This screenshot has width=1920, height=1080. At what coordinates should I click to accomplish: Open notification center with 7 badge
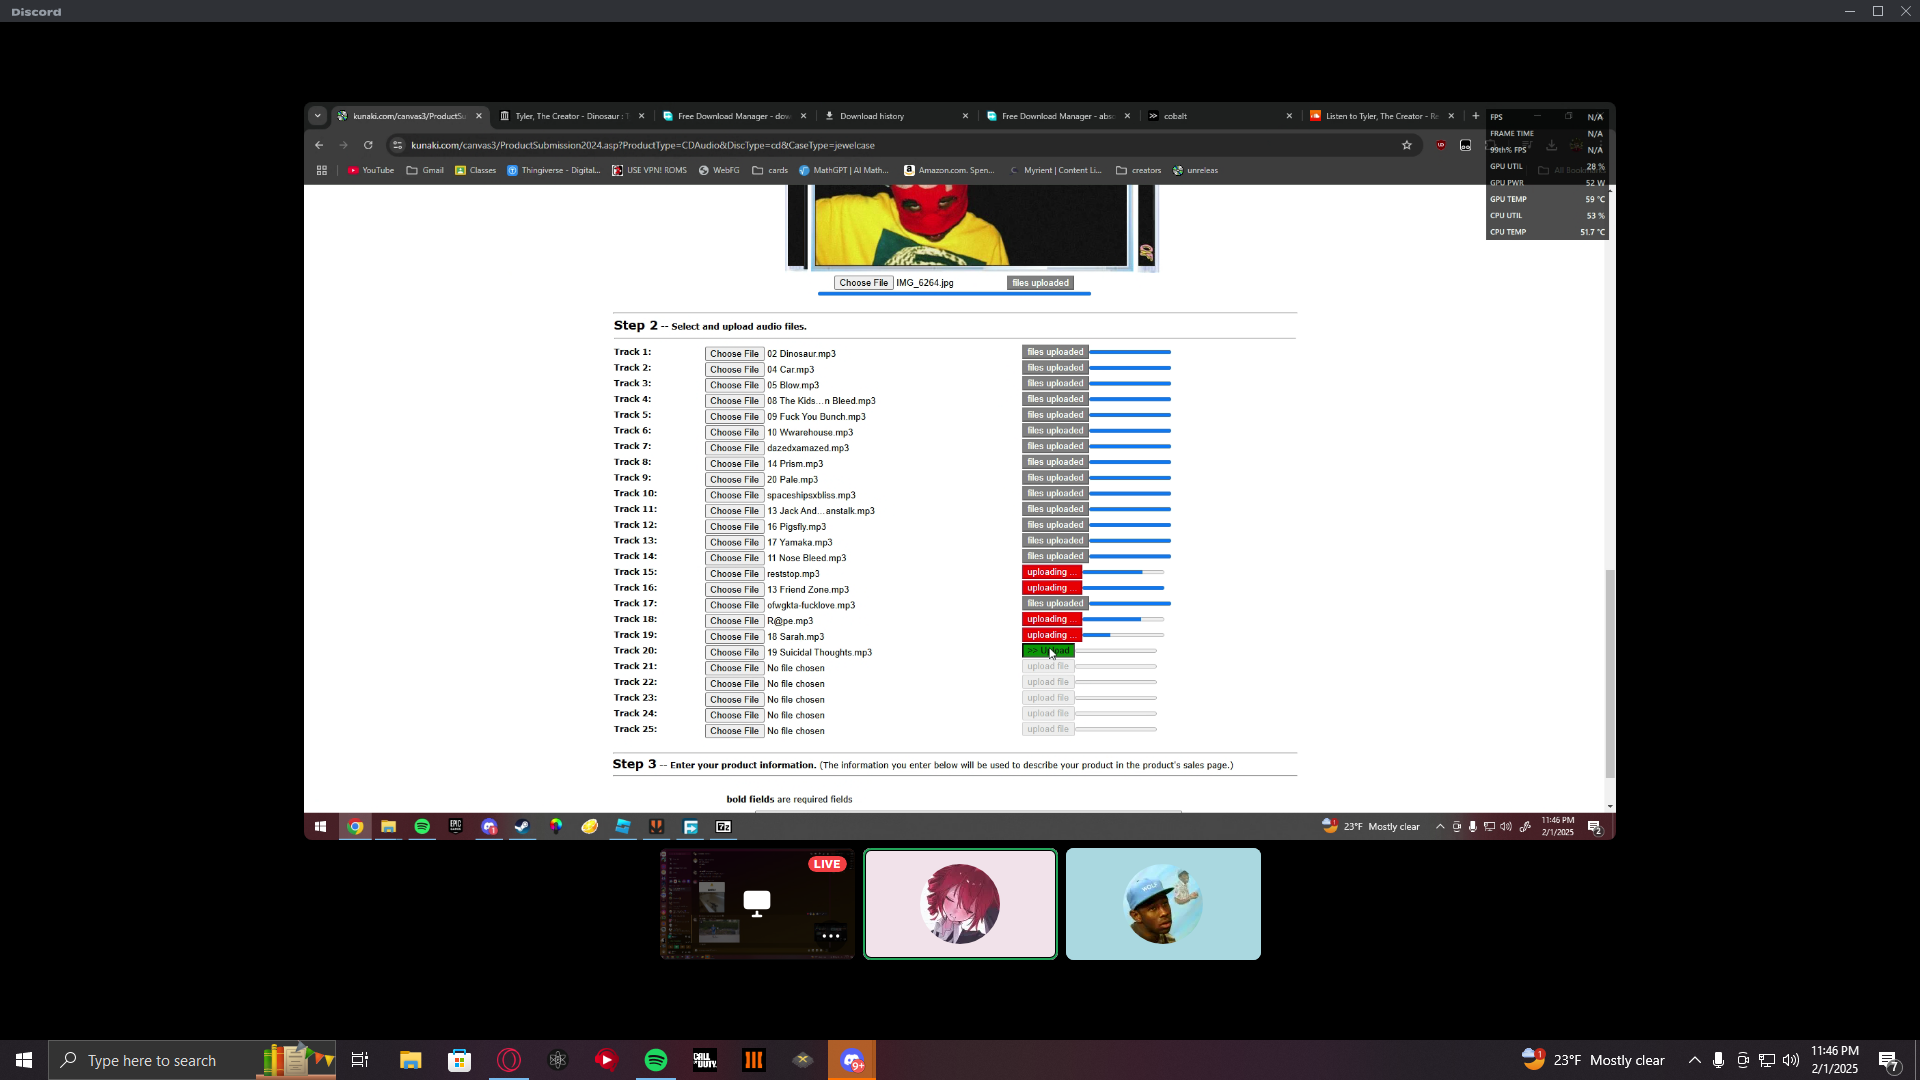1888,1061
